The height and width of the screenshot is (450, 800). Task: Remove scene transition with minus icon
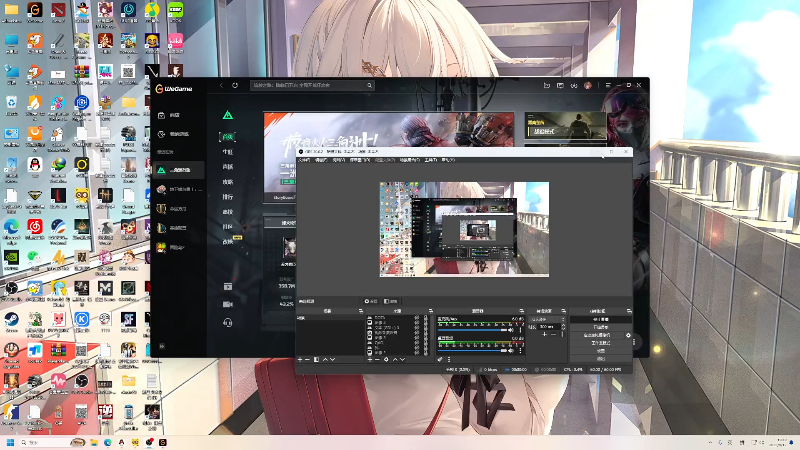pos(554,334)
